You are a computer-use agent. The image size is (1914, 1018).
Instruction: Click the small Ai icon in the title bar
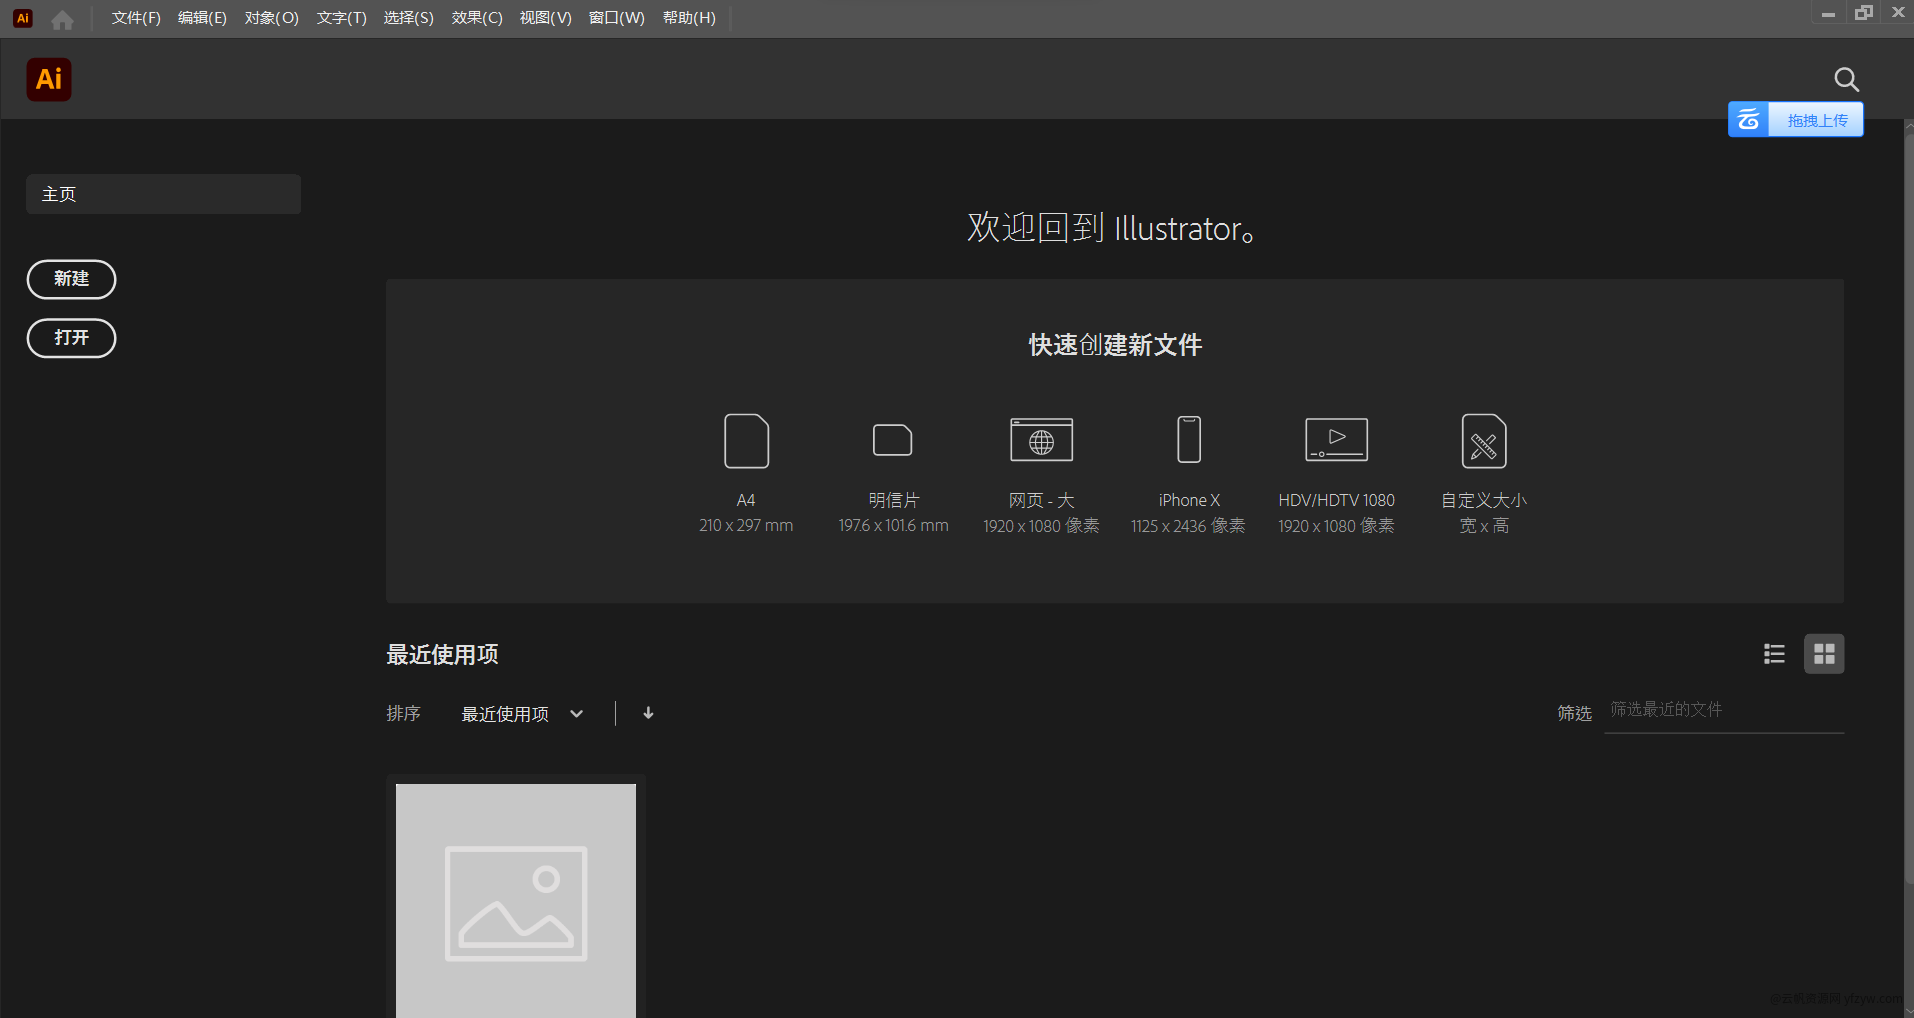click(23, 18)
